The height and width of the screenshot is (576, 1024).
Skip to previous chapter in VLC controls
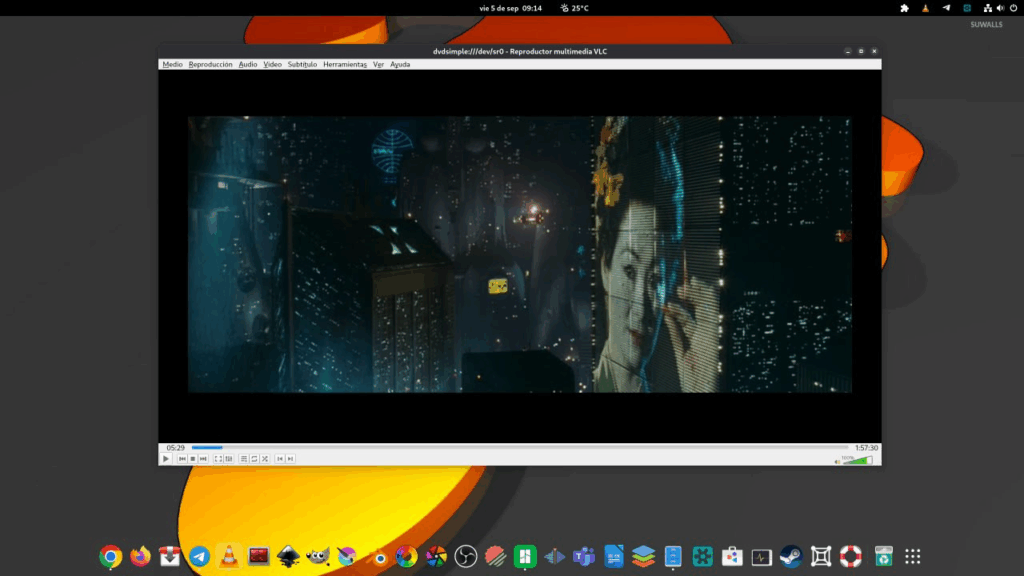[x=182, y=459]
